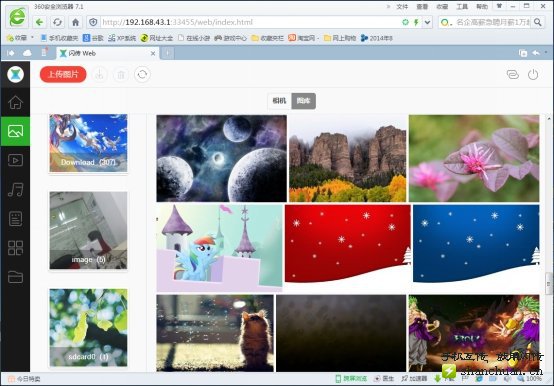
Task: Click the power disconnect icon at top right
Action: pyautogui.click(x=533, y=75)
